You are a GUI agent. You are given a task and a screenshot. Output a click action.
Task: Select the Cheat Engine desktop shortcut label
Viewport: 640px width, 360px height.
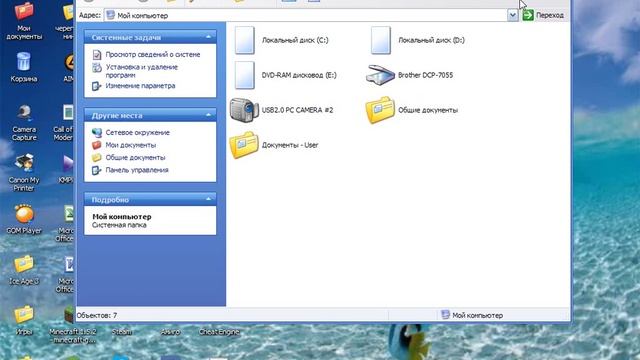(219, 332)
